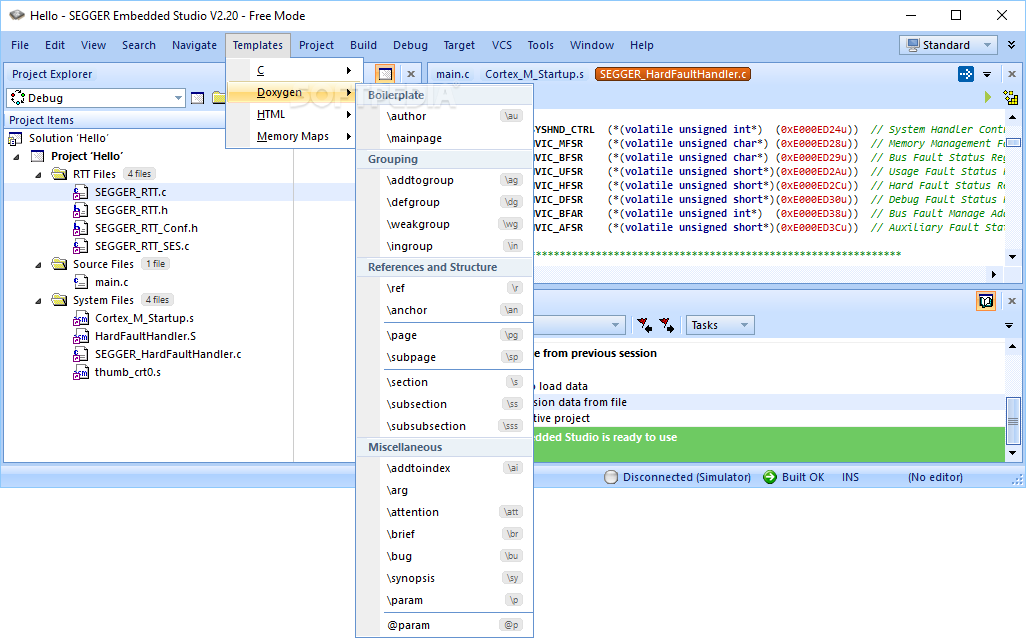Click the Built OK green status icon

point(770,477)
